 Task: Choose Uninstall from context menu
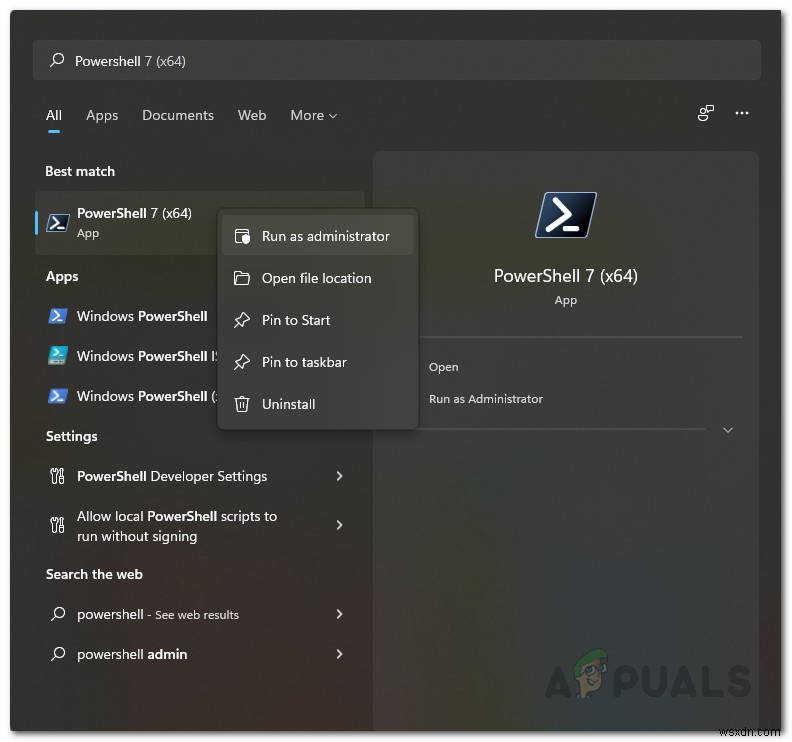(x=318, y=404)
